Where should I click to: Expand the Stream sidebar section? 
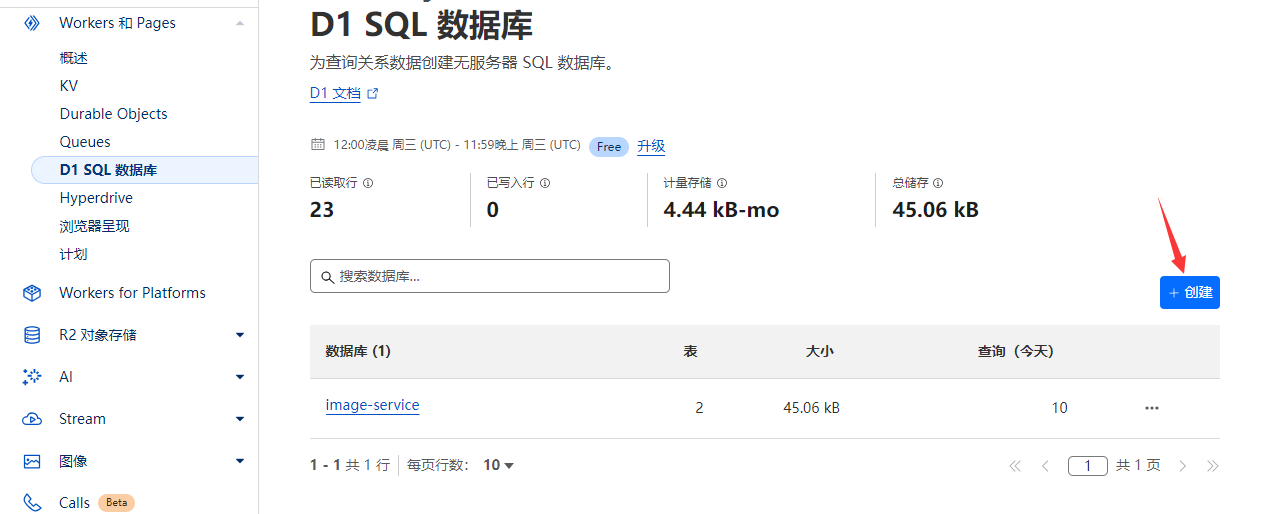[x=240, y=419]
